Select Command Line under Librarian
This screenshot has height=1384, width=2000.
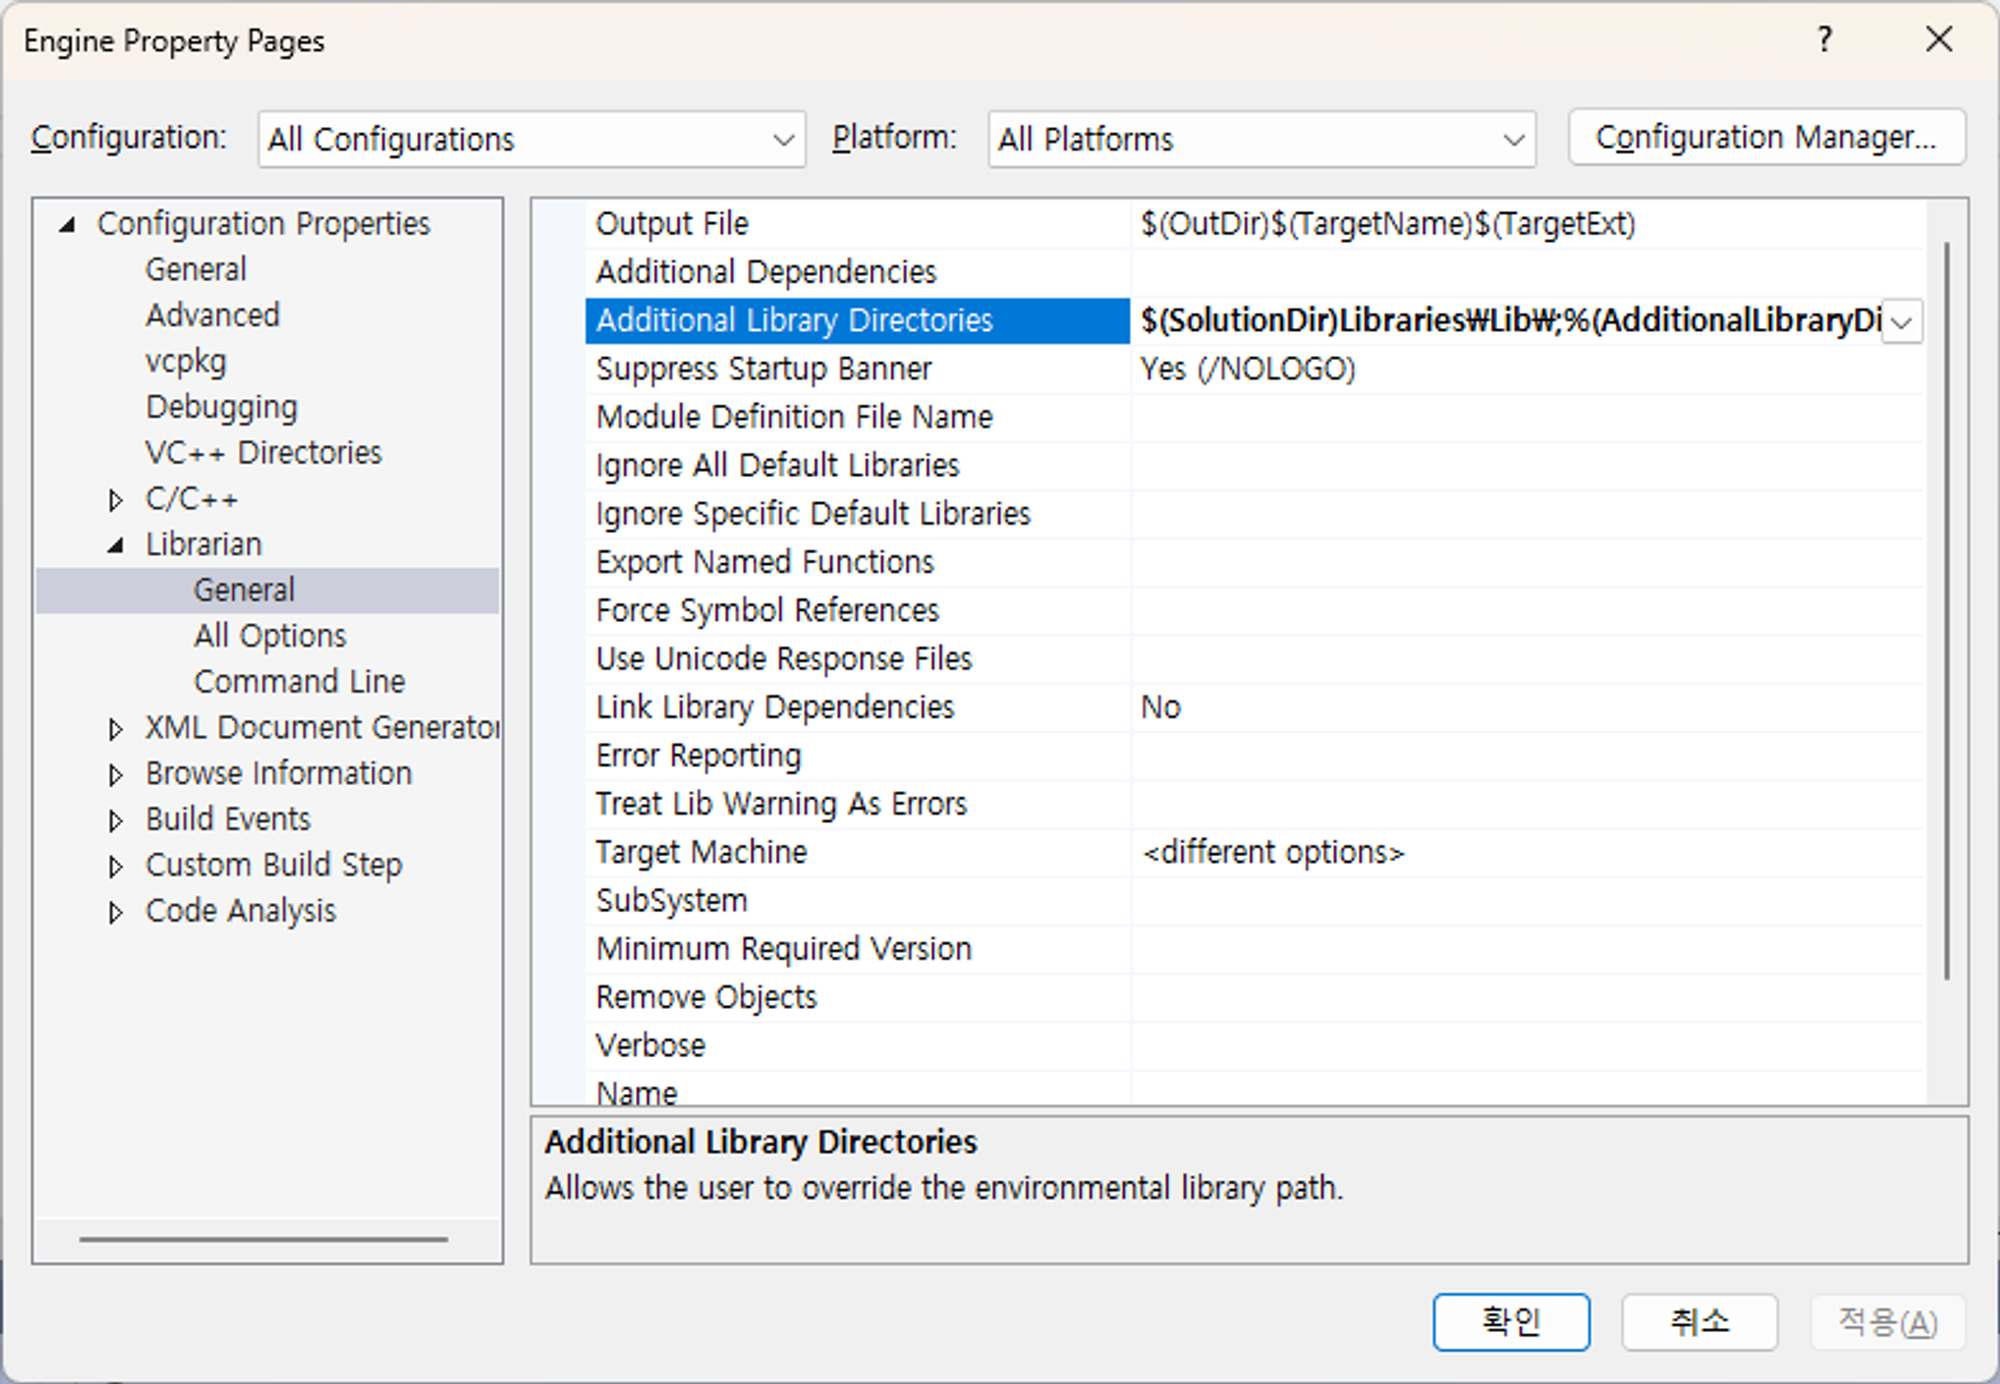click(299, 682)
